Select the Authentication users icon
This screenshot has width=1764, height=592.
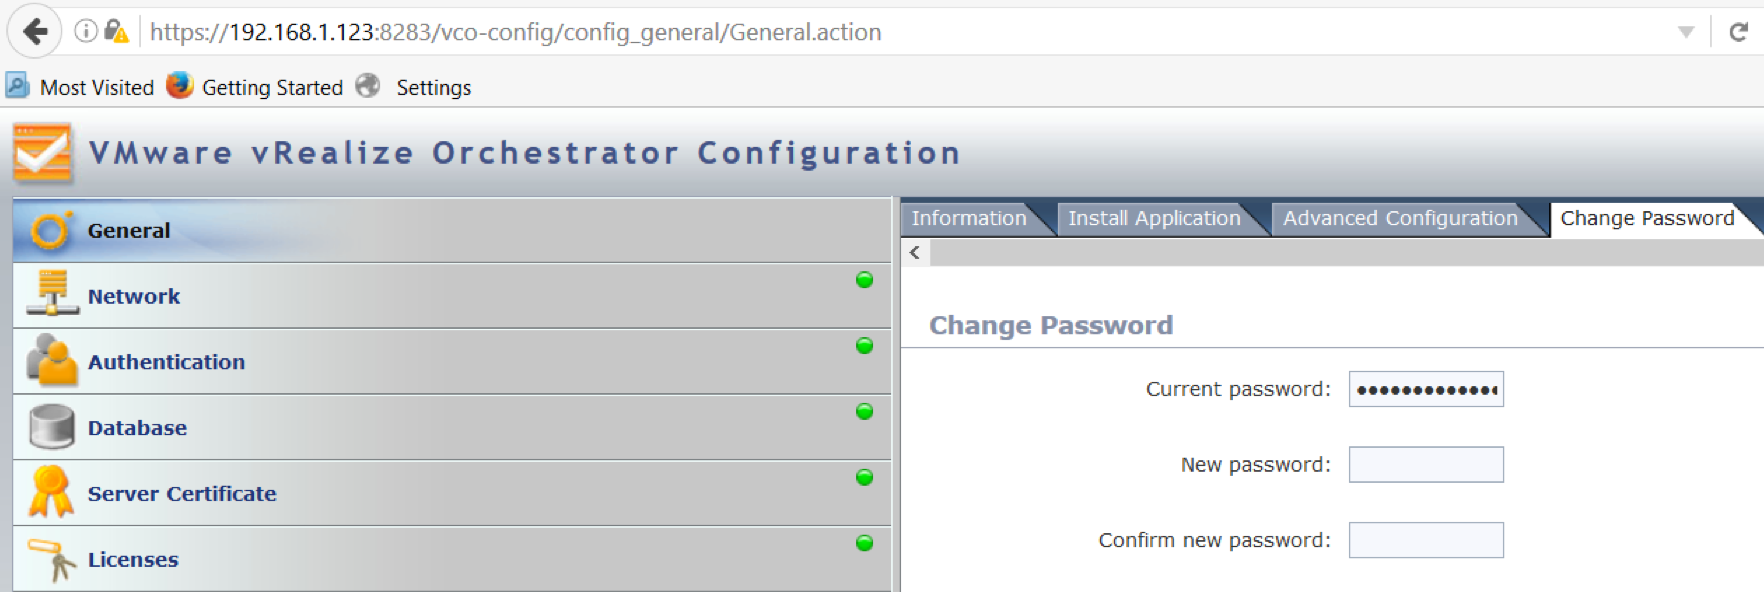pos(52,360)
